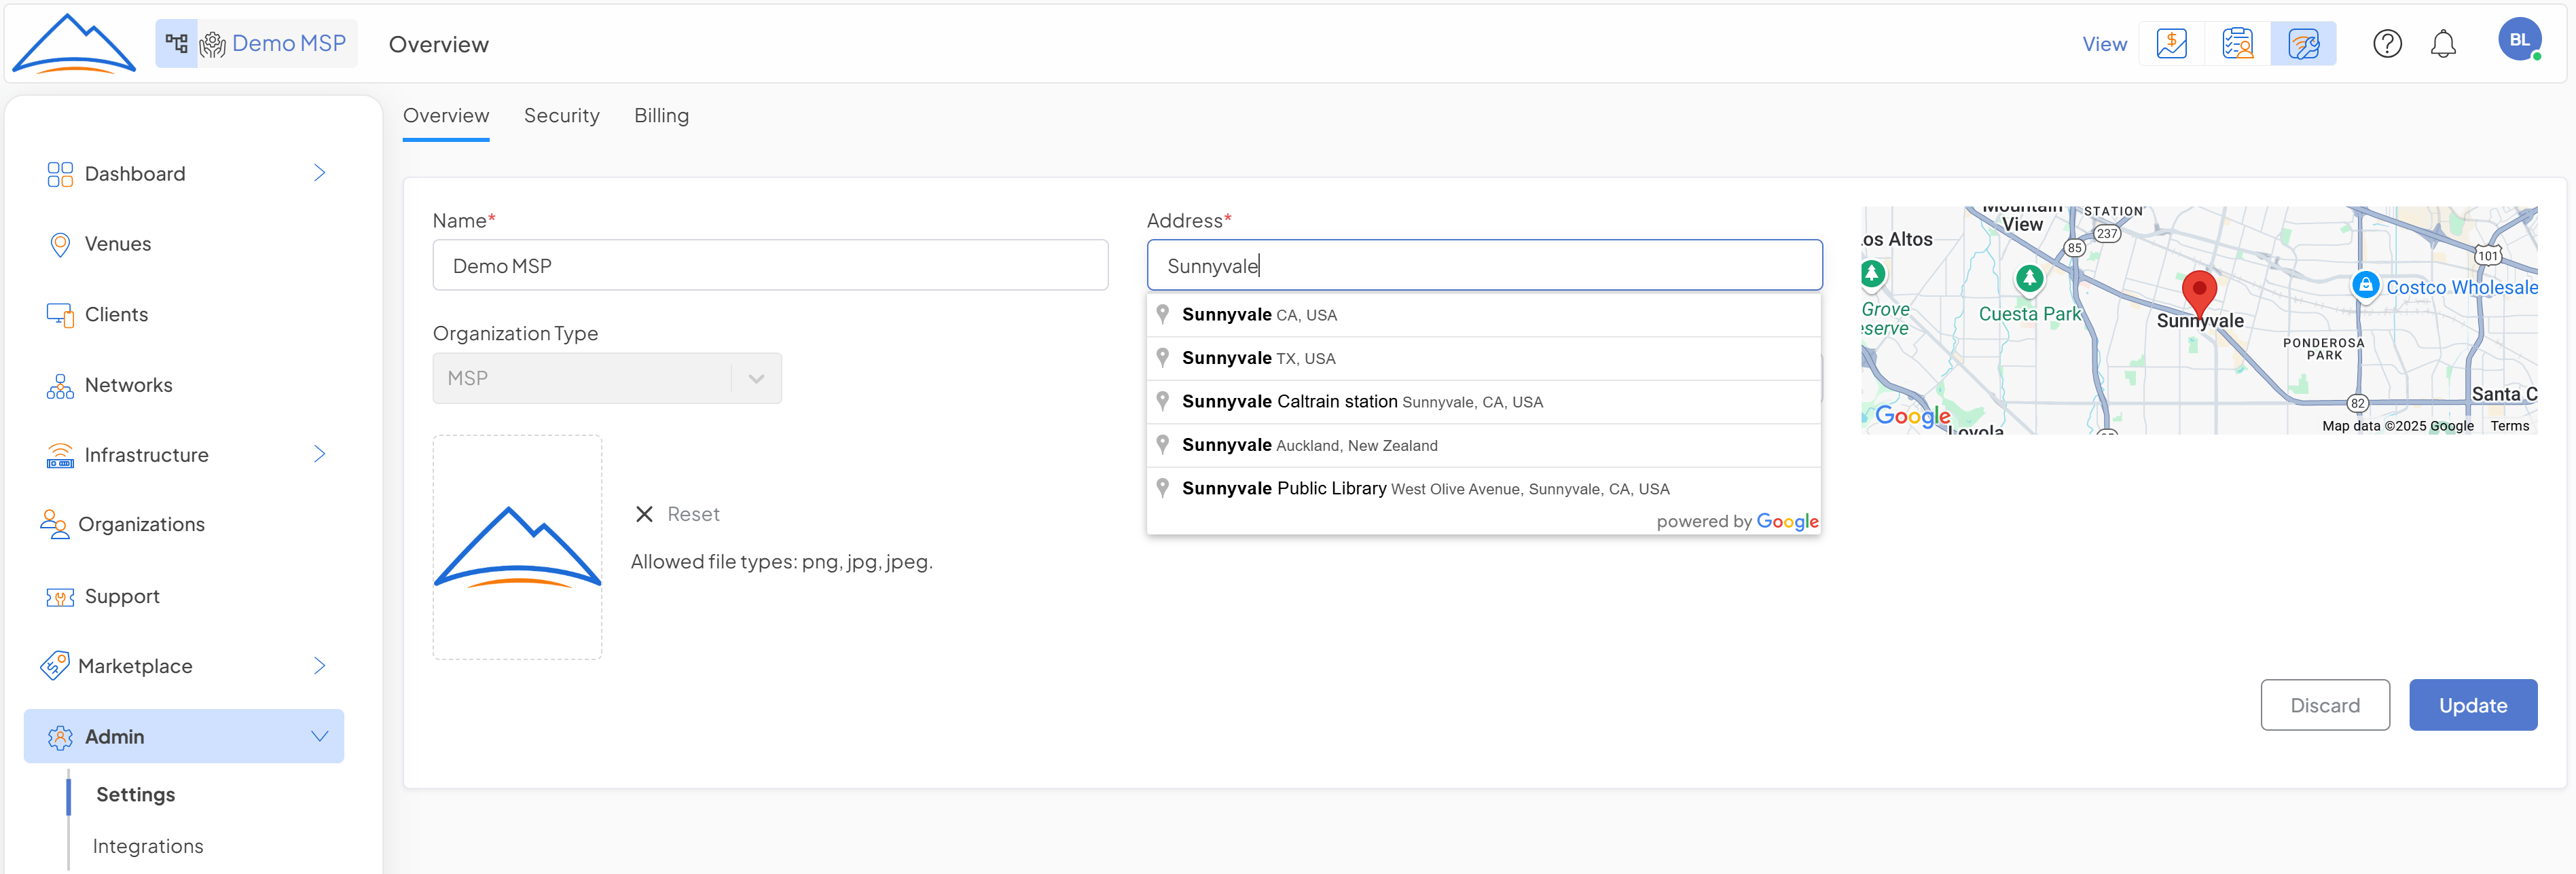Expand the Infrastructure menu chevron
2576x874 pixels.
pyautogui.click(x=319, y=454)
